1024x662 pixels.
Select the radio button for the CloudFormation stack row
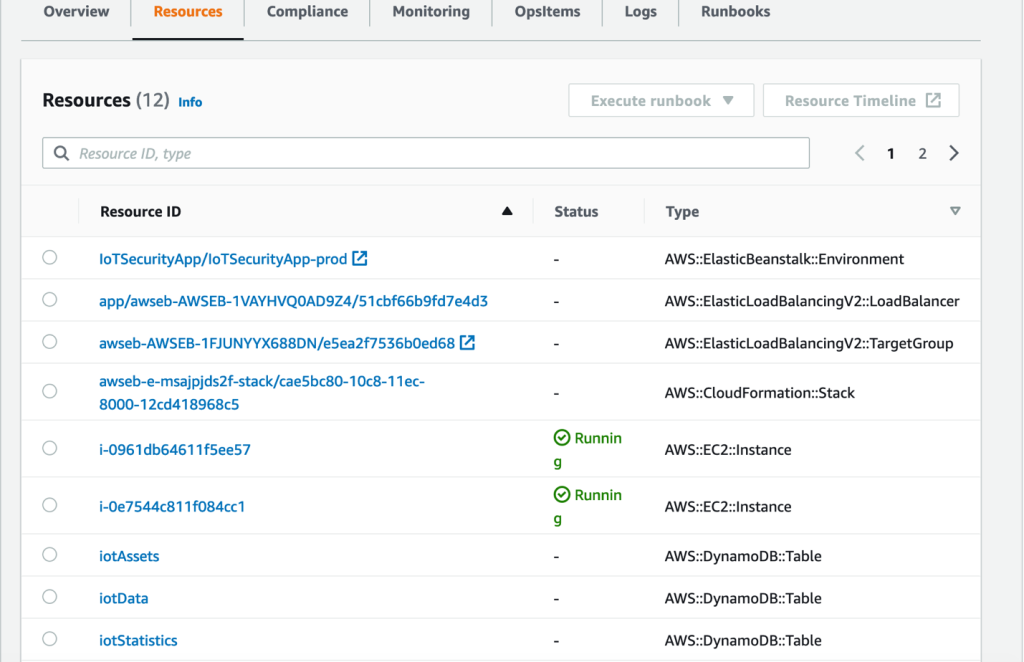click(x=50, y=391)
